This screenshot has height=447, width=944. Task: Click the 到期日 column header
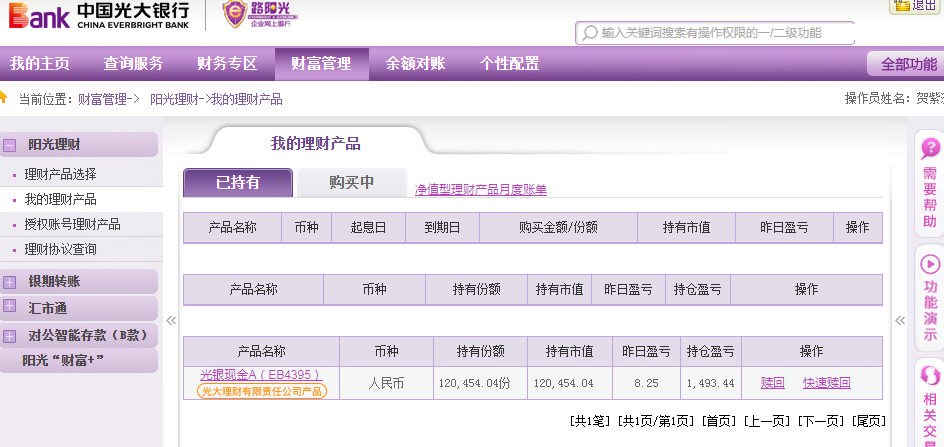point(442,228)
